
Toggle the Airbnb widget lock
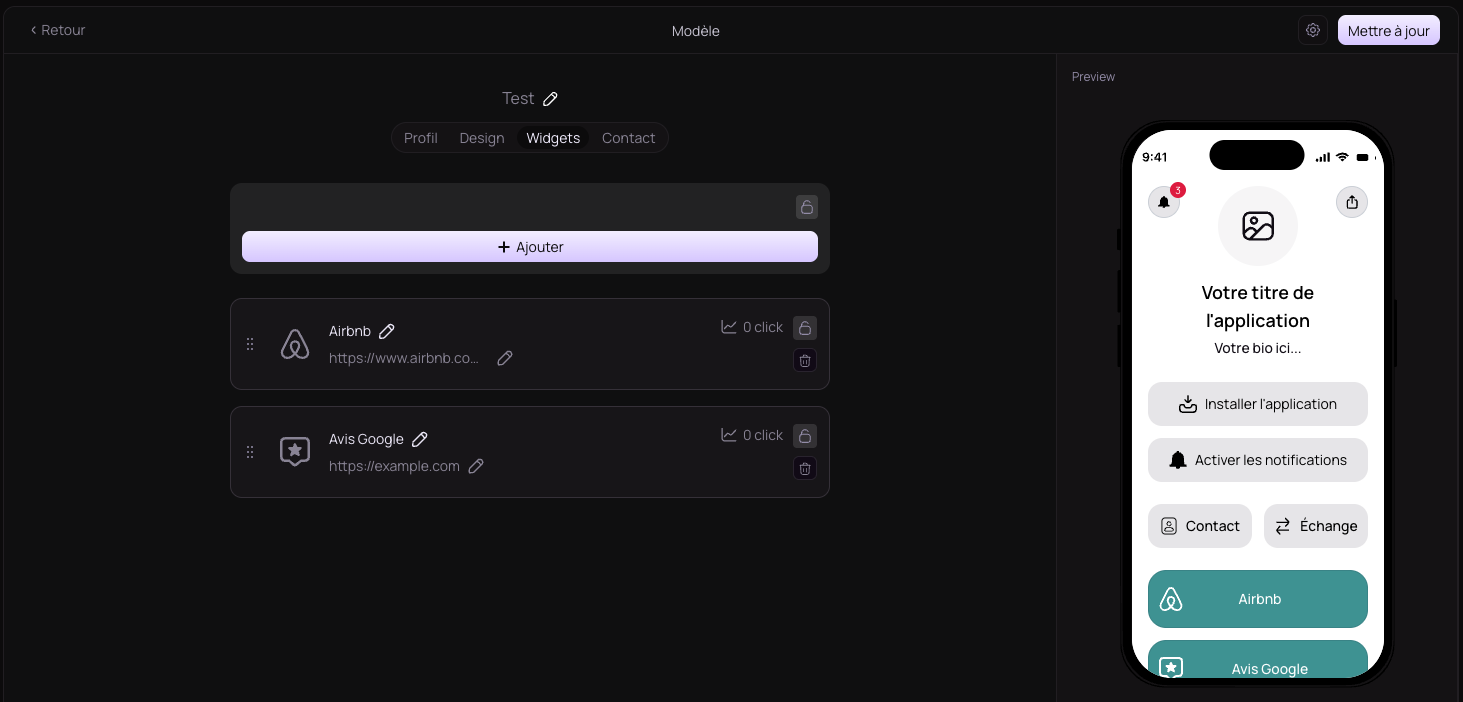(805, 328)
